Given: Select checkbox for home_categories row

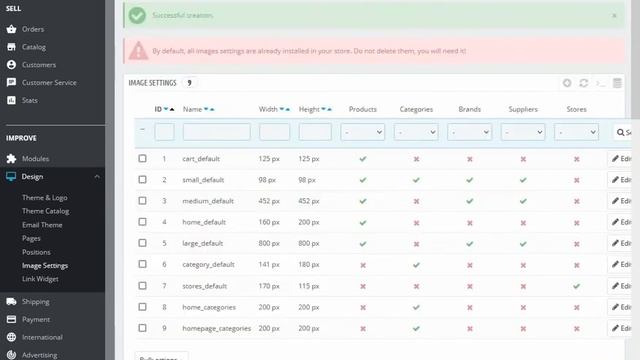Looking at the screenshot, I should pyautogui.click(x=142, y=307).
